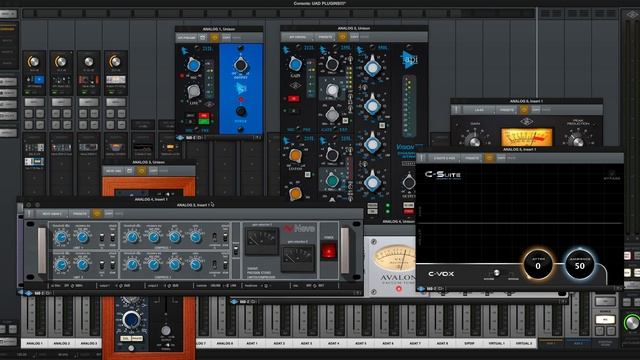Click Copy button in C-Suite plugin header
Screen dimensions: 640x360
500,158
